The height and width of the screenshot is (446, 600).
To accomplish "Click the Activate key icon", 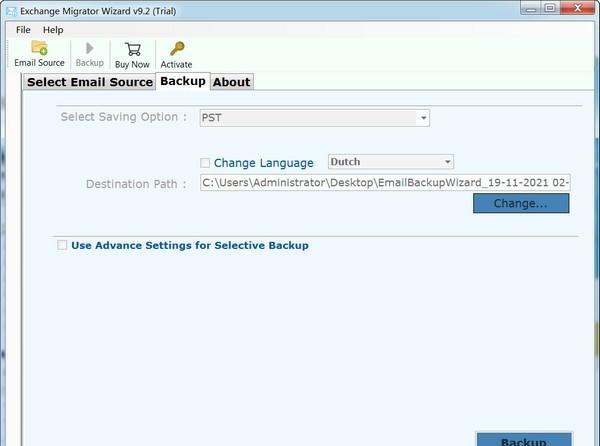I will click(177, 49).
